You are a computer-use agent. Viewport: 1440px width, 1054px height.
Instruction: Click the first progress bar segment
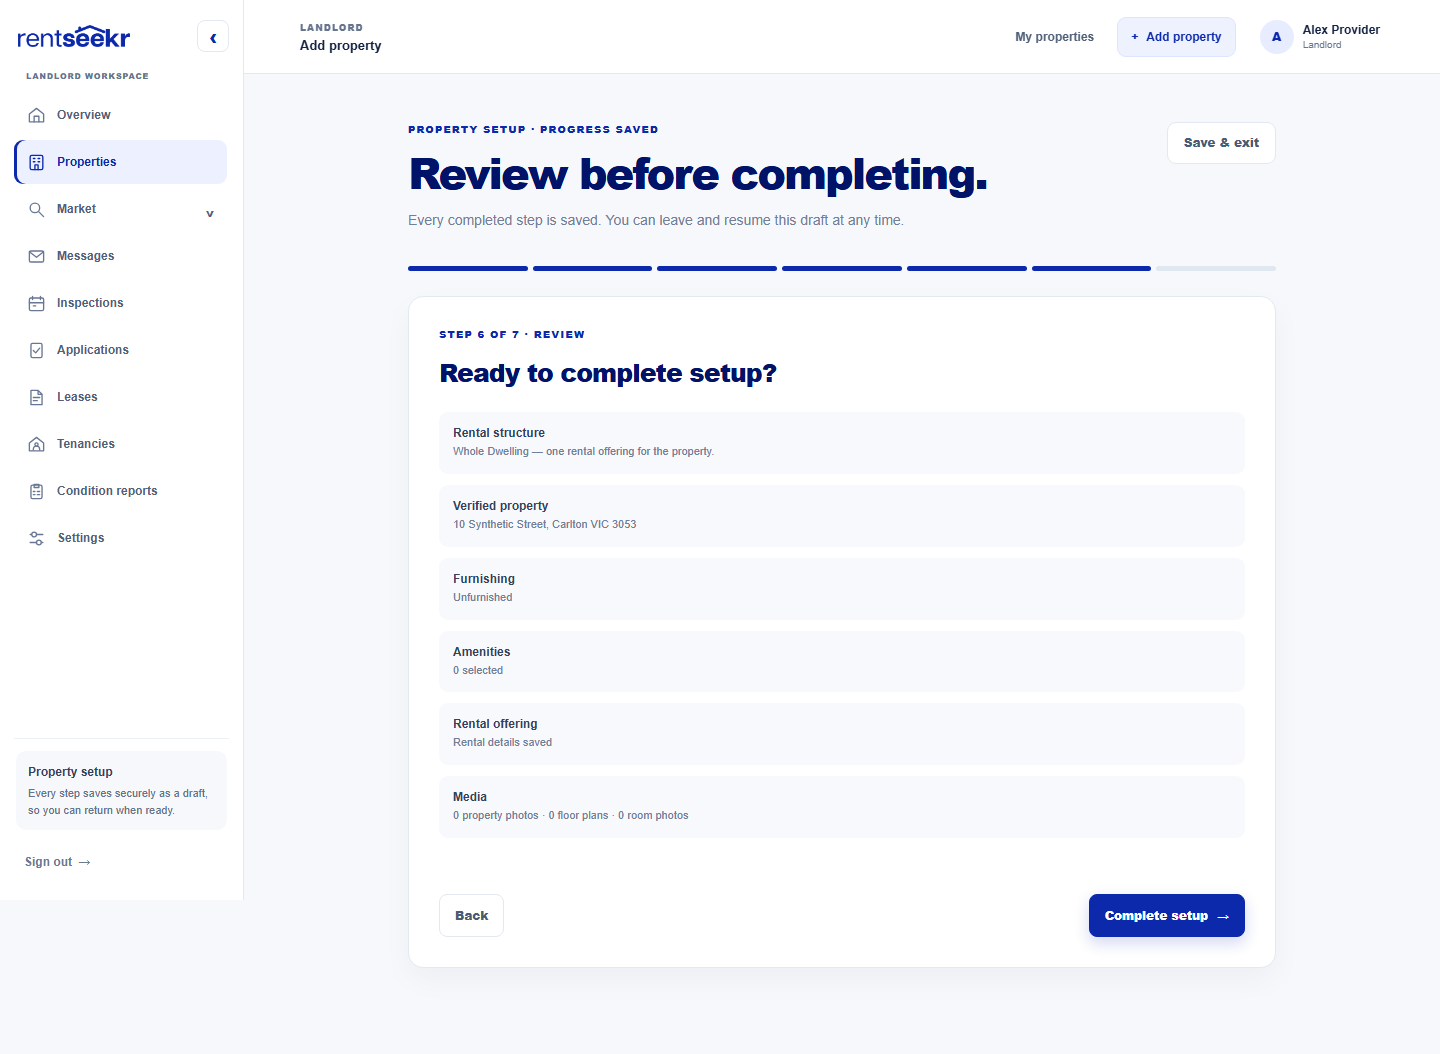pyautogui.click(x=468, y=268)
